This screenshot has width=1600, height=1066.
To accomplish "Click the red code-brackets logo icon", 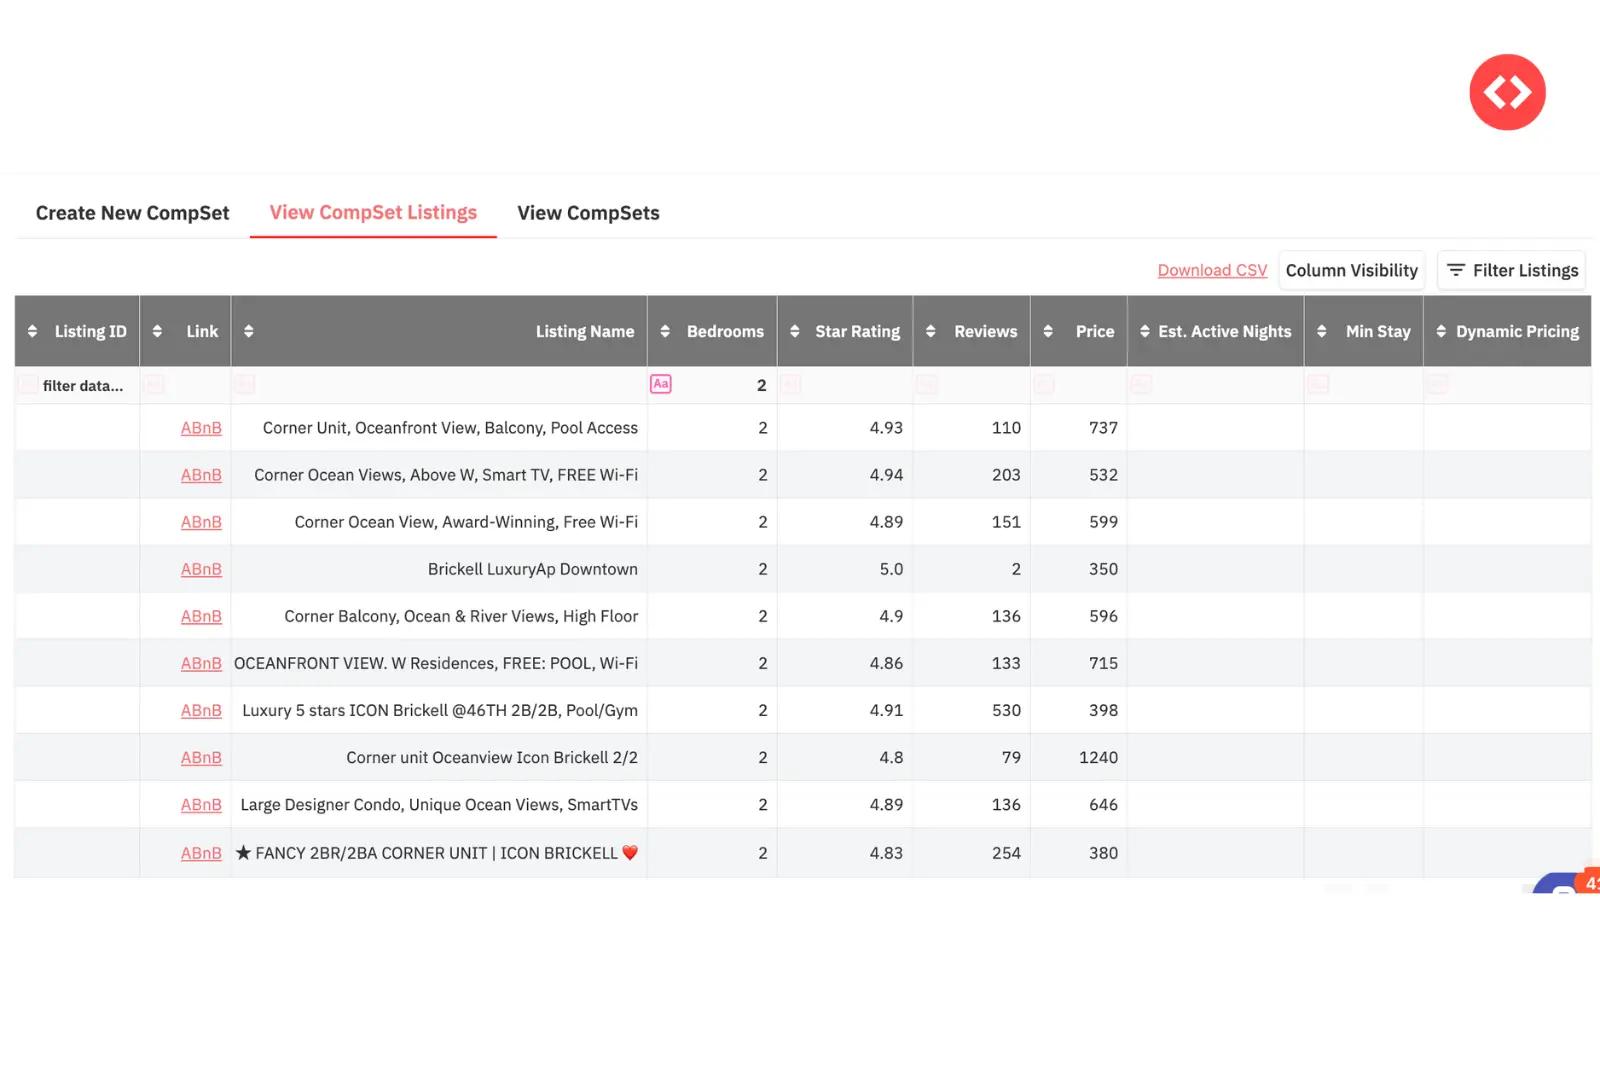I will click(x=1507, y=92).
